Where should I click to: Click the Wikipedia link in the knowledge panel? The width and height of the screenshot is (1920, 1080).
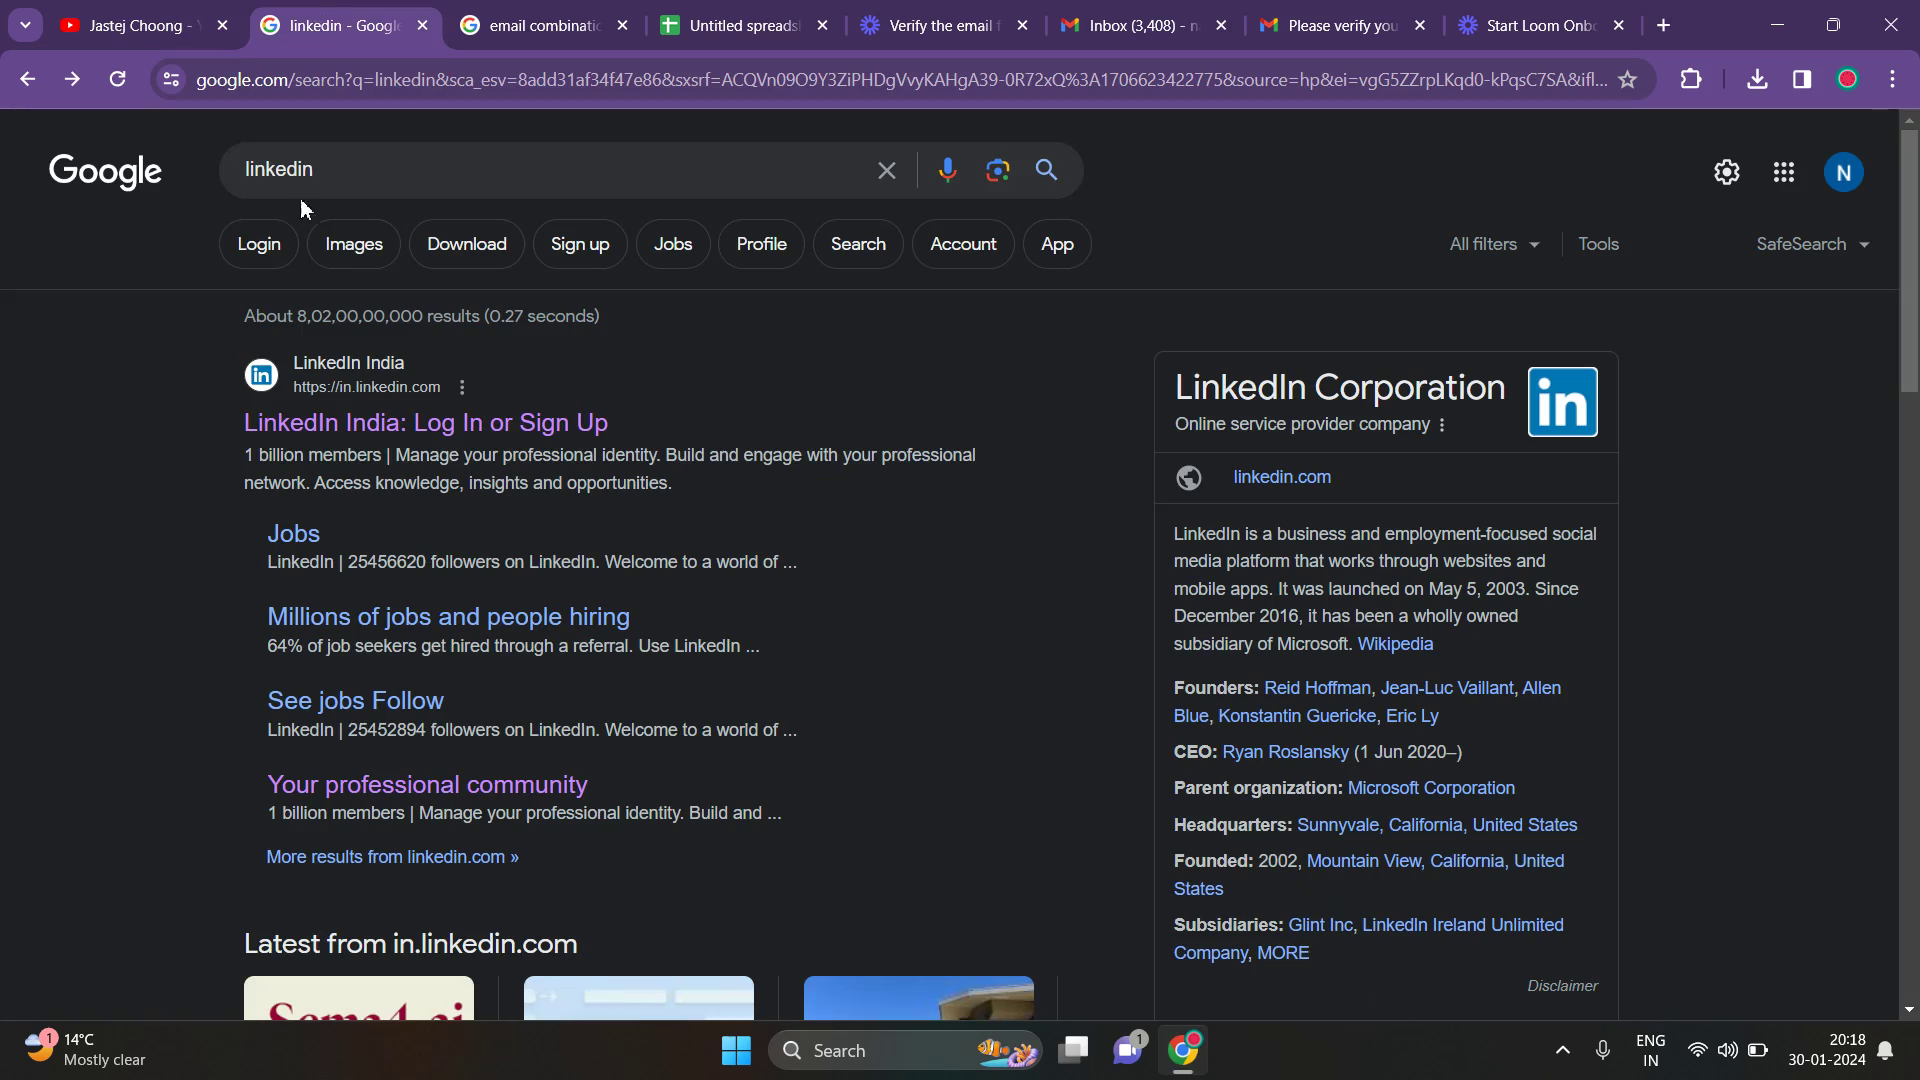pyautogui.click(x=1394, y=644)
